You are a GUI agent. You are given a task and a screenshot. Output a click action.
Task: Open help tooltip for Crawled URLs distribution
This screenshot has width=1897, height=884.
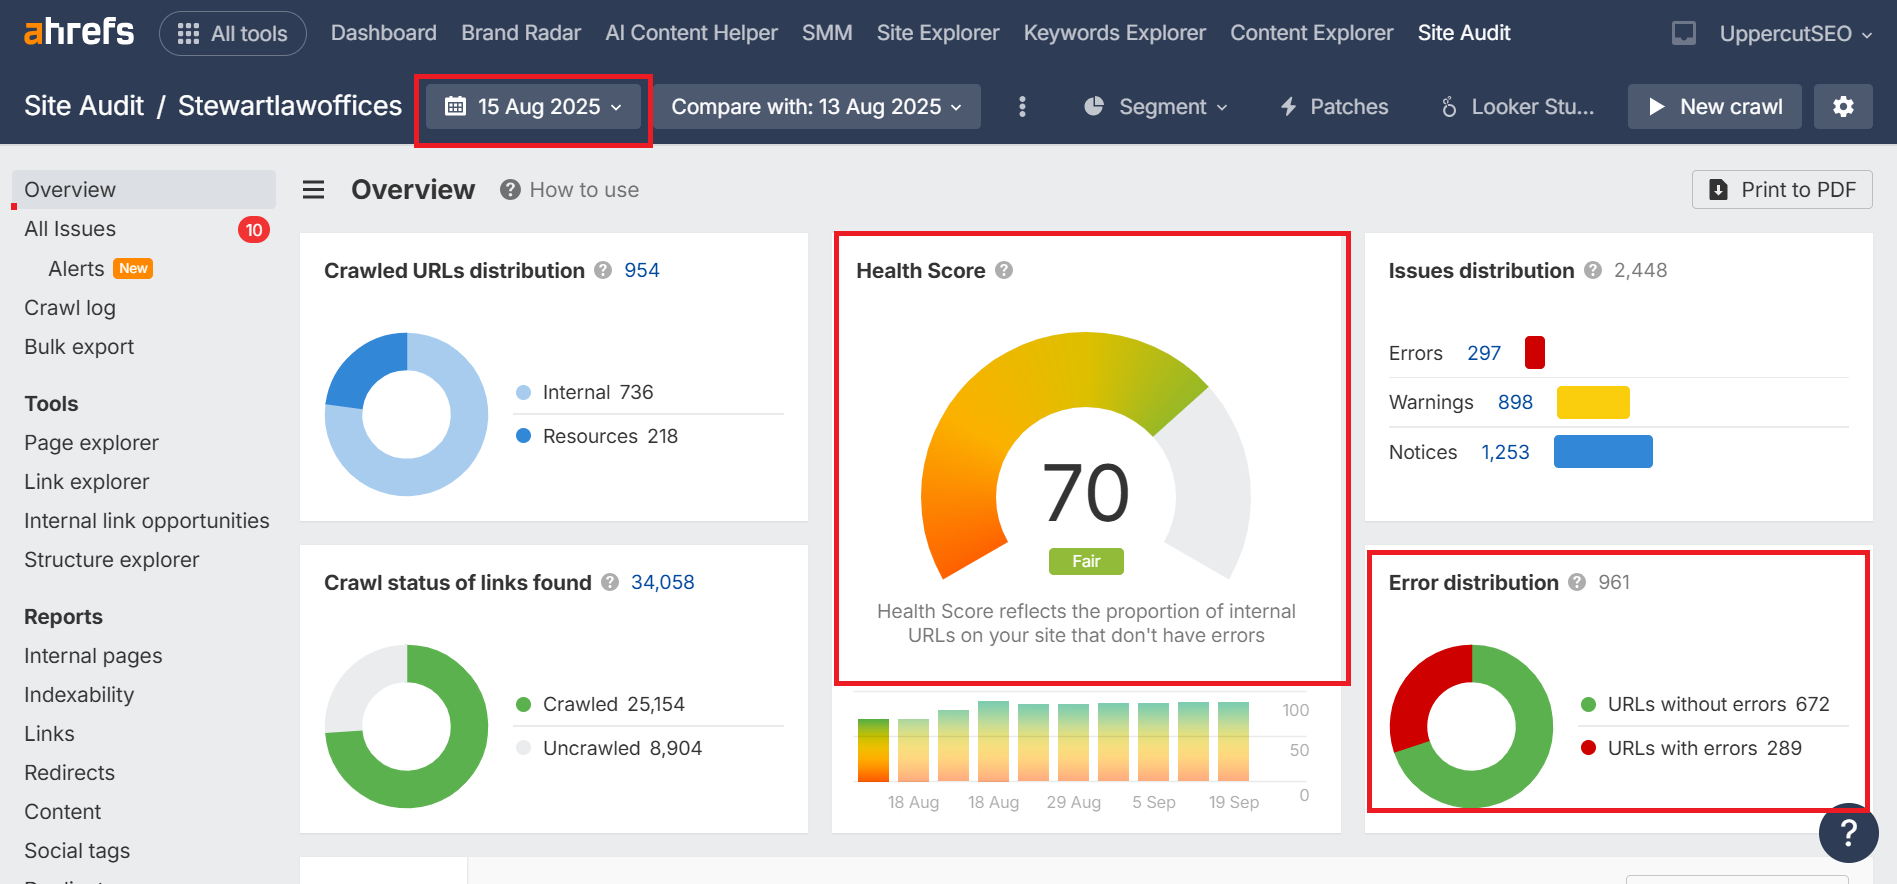click(603, 270)
